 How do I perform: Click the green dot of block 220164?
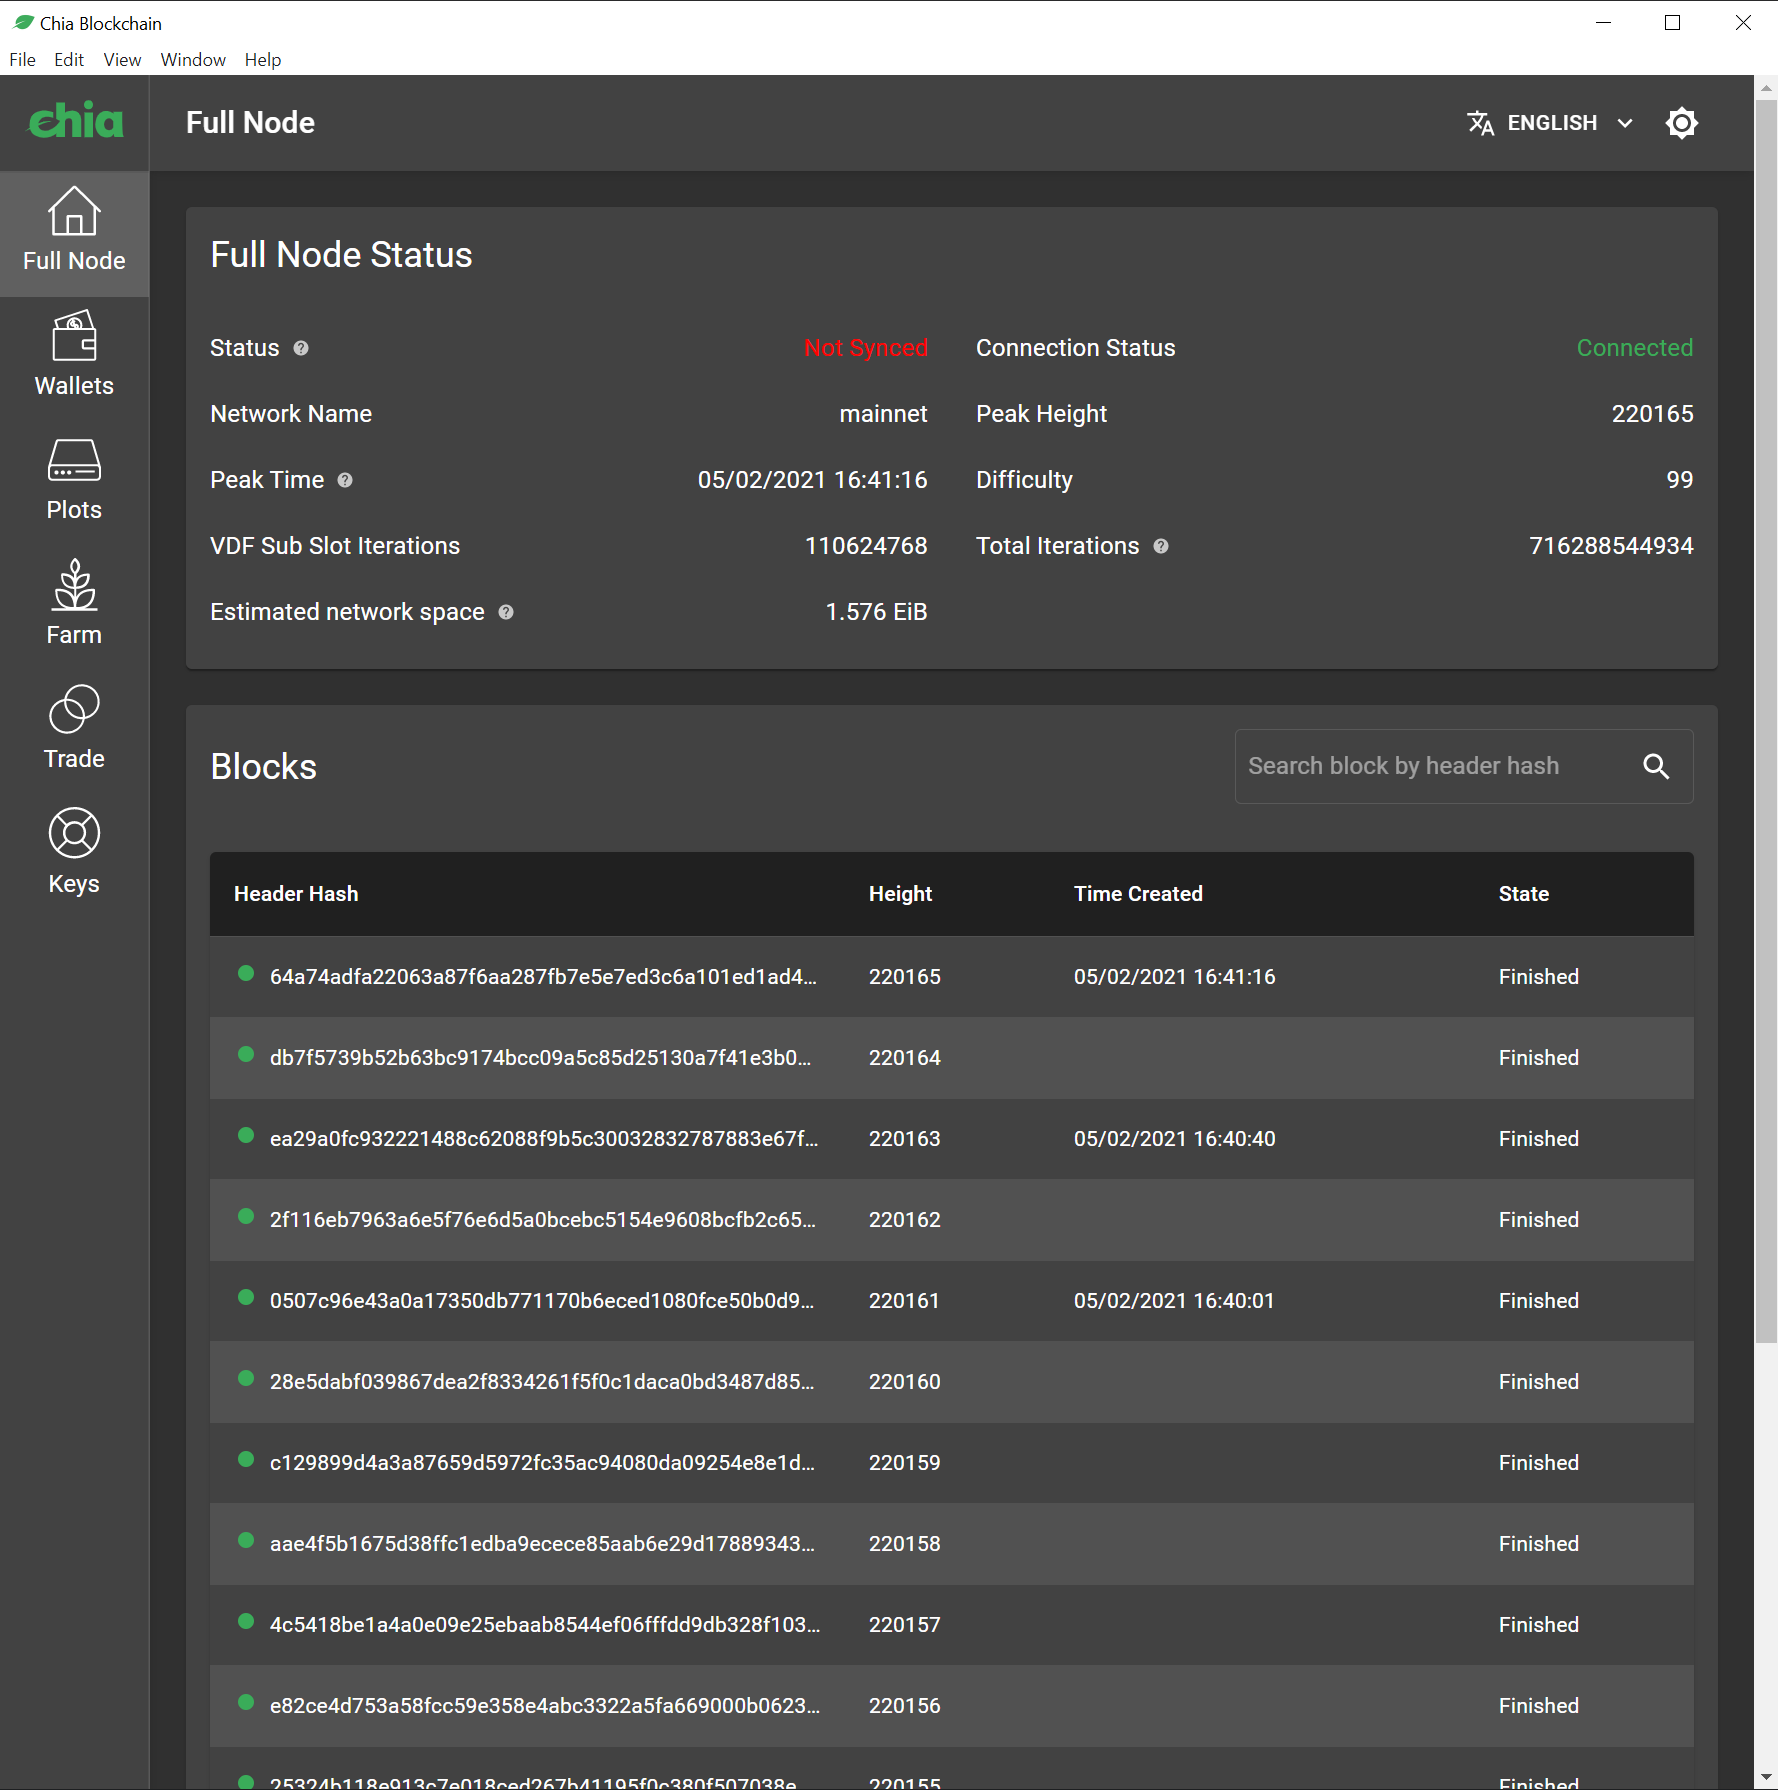tap(245, 1055)
